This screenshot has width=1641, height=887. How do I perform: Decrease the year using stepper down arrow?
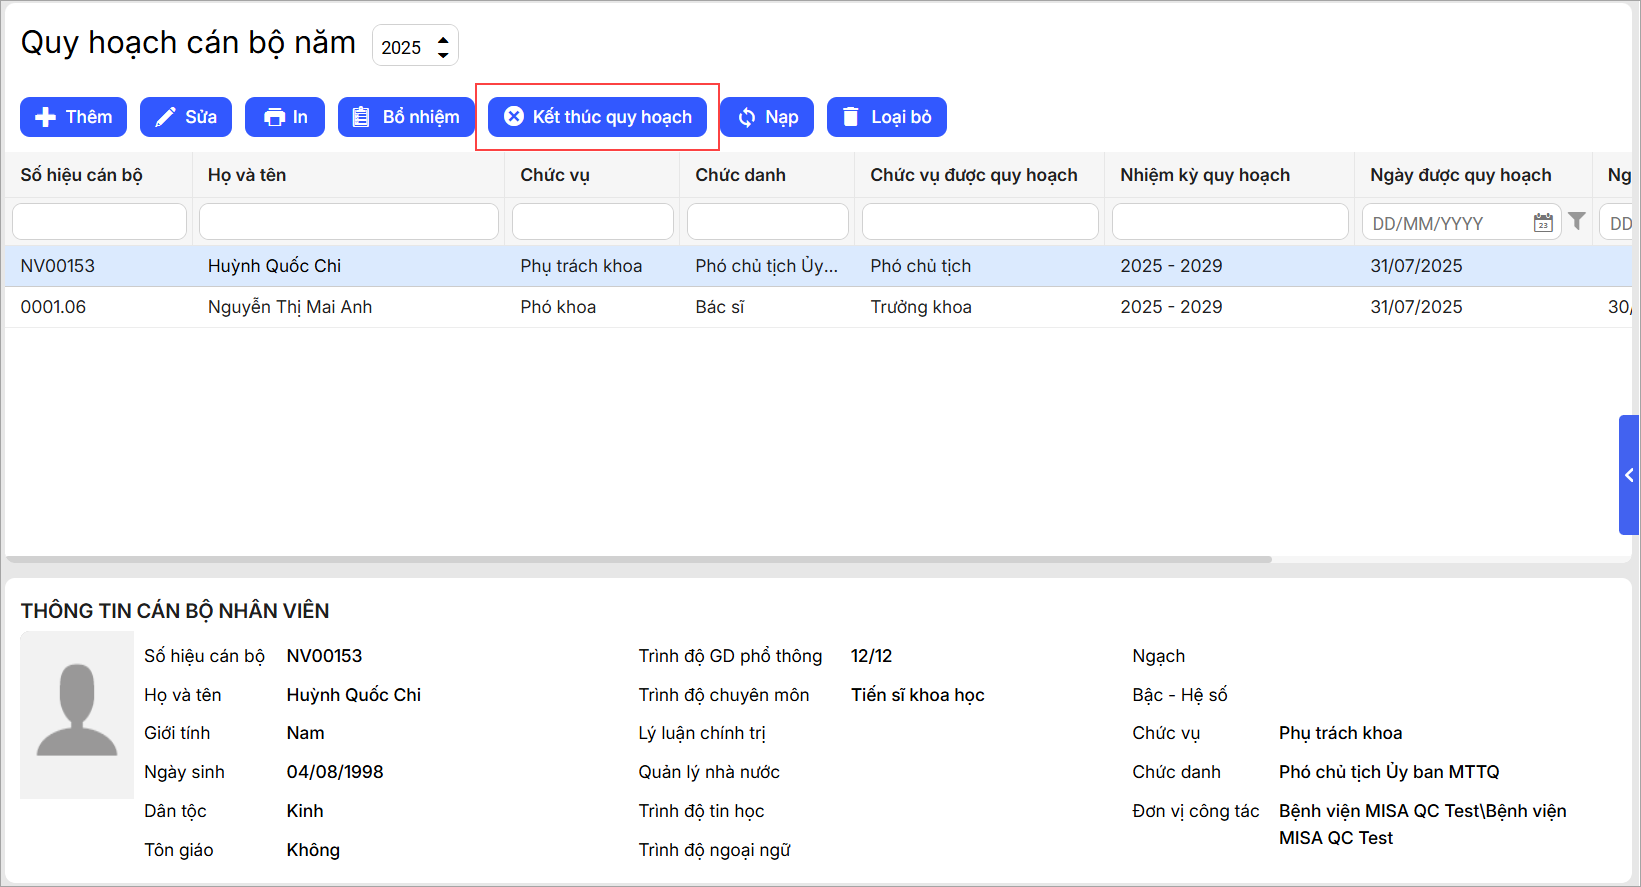443,54
